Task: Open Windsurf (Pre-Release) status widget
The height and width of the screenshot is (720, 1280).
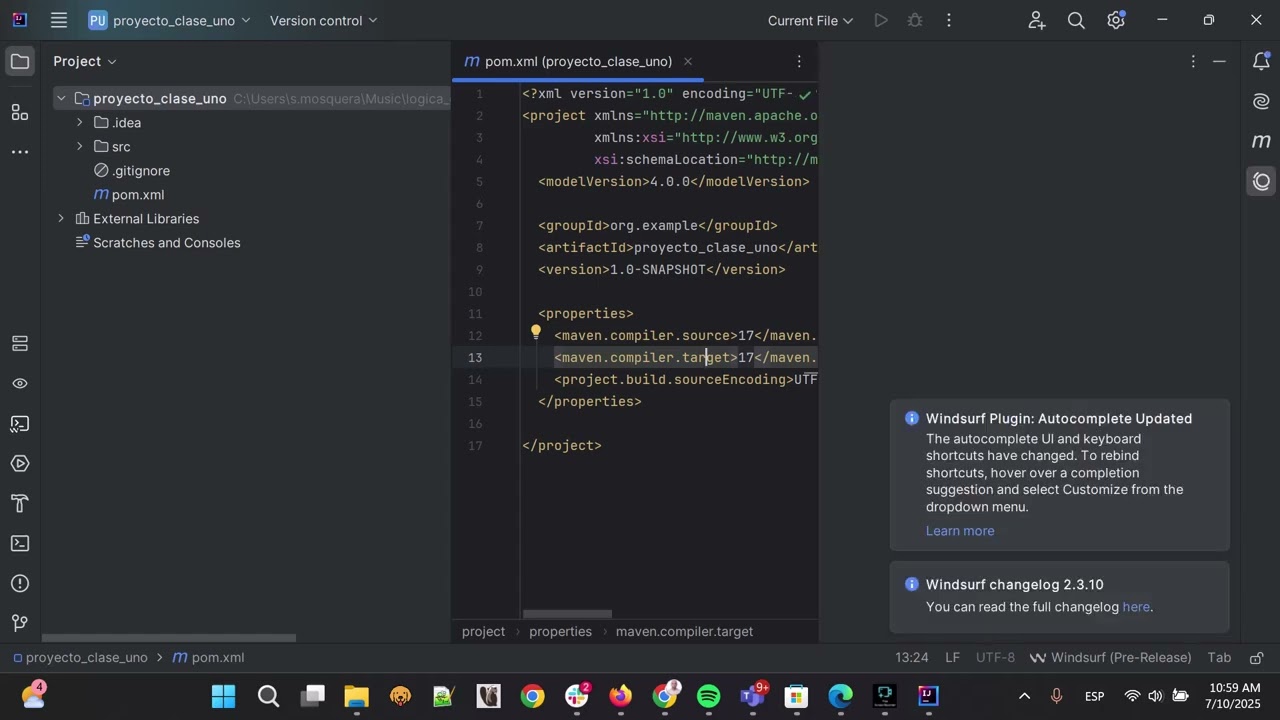Action: [x=1110, y=657]
